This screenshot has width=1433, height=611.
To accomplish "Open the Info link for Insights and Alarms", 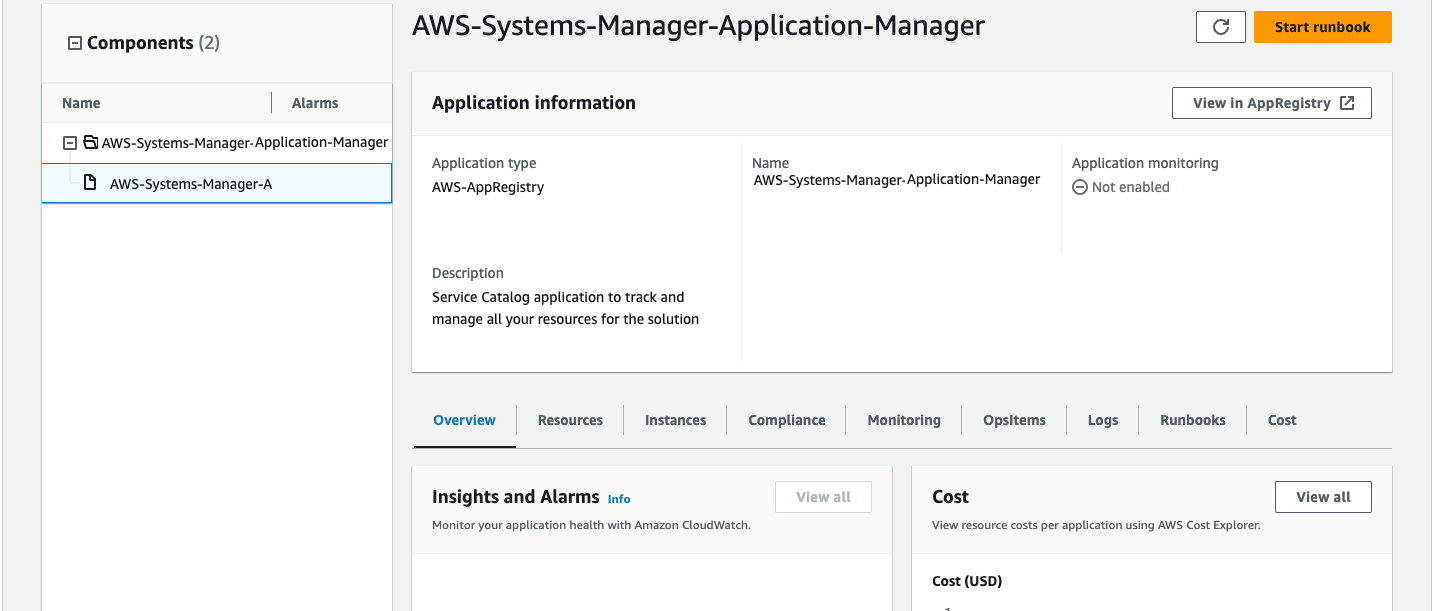I will click(618, 498).
